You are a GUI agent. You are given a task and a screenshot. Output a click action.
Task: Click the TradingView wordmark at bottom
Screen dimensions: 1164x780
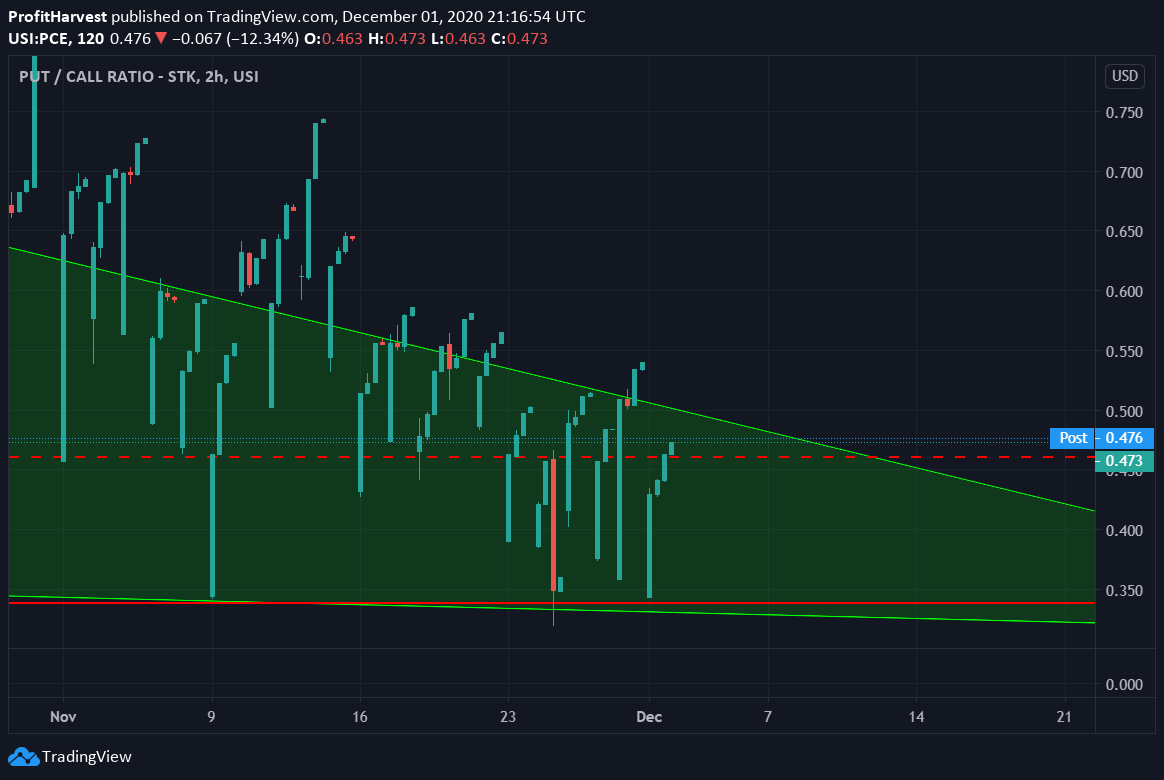pos(87,757)
